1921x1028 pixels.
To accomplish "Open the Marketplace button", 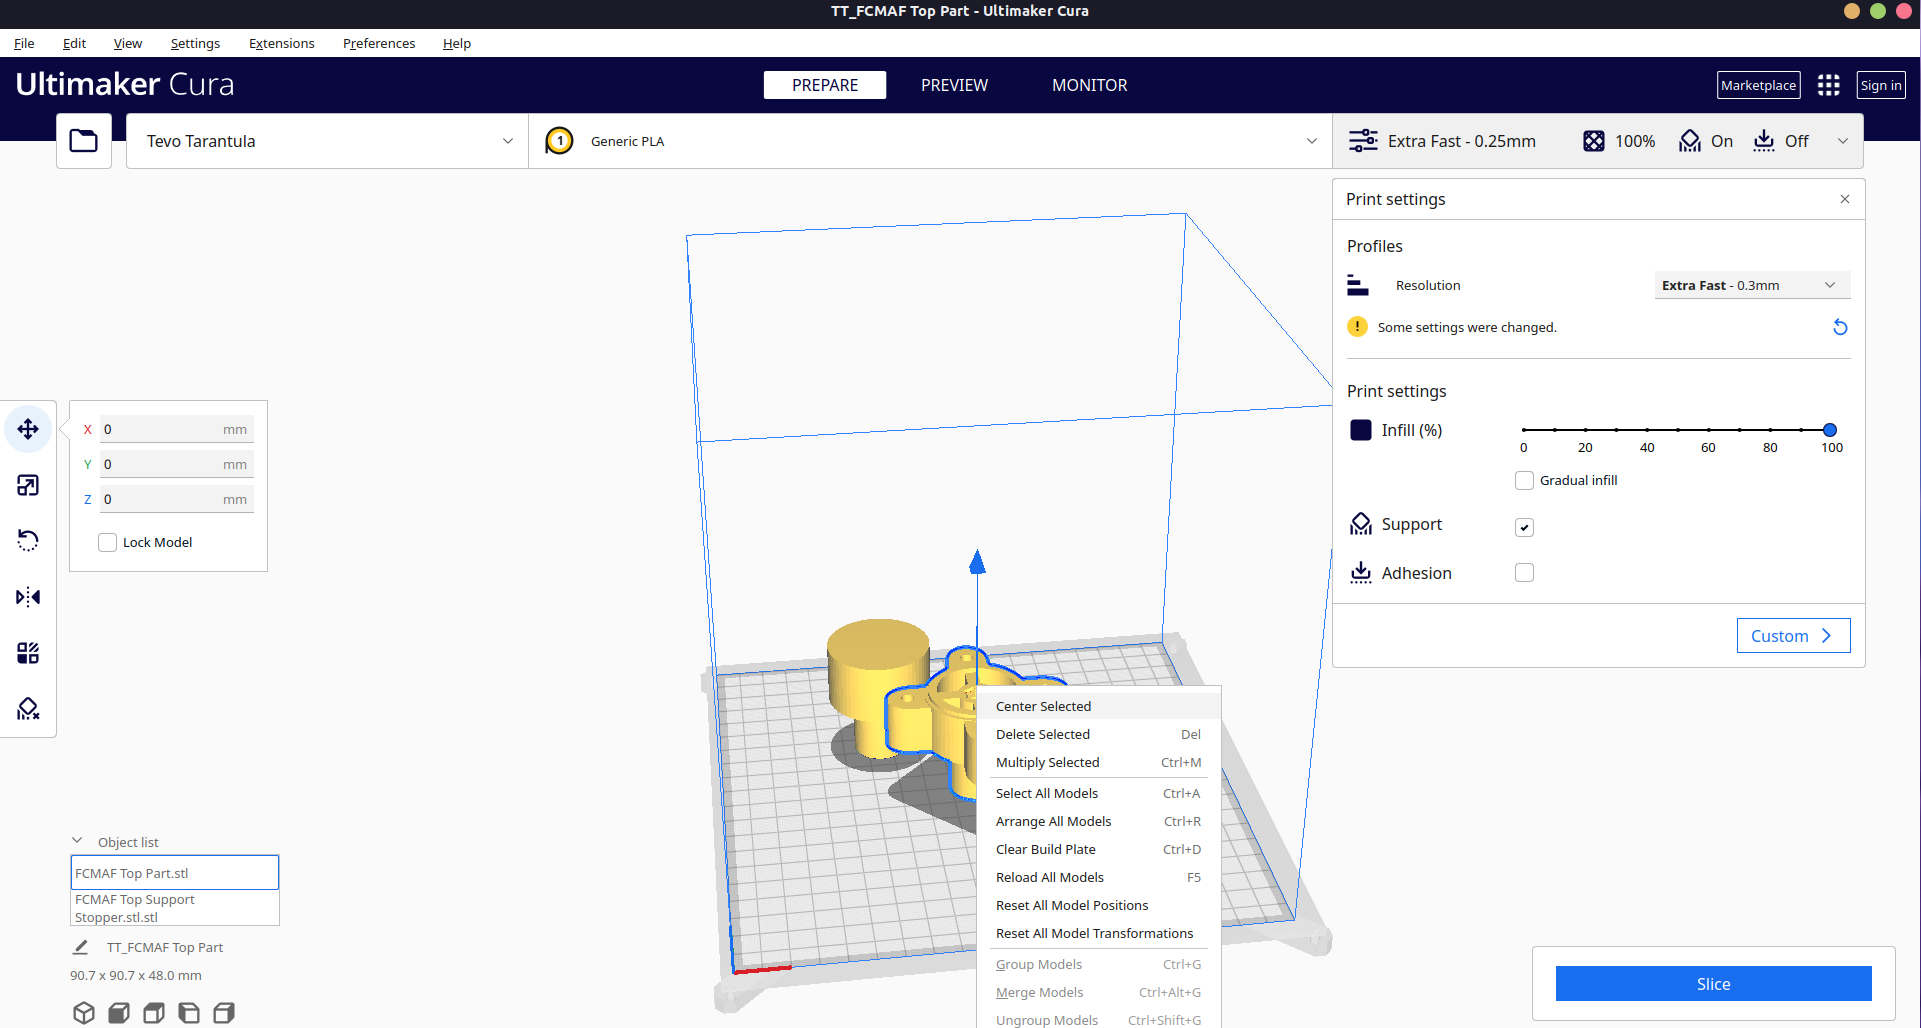I will 1758,85.
